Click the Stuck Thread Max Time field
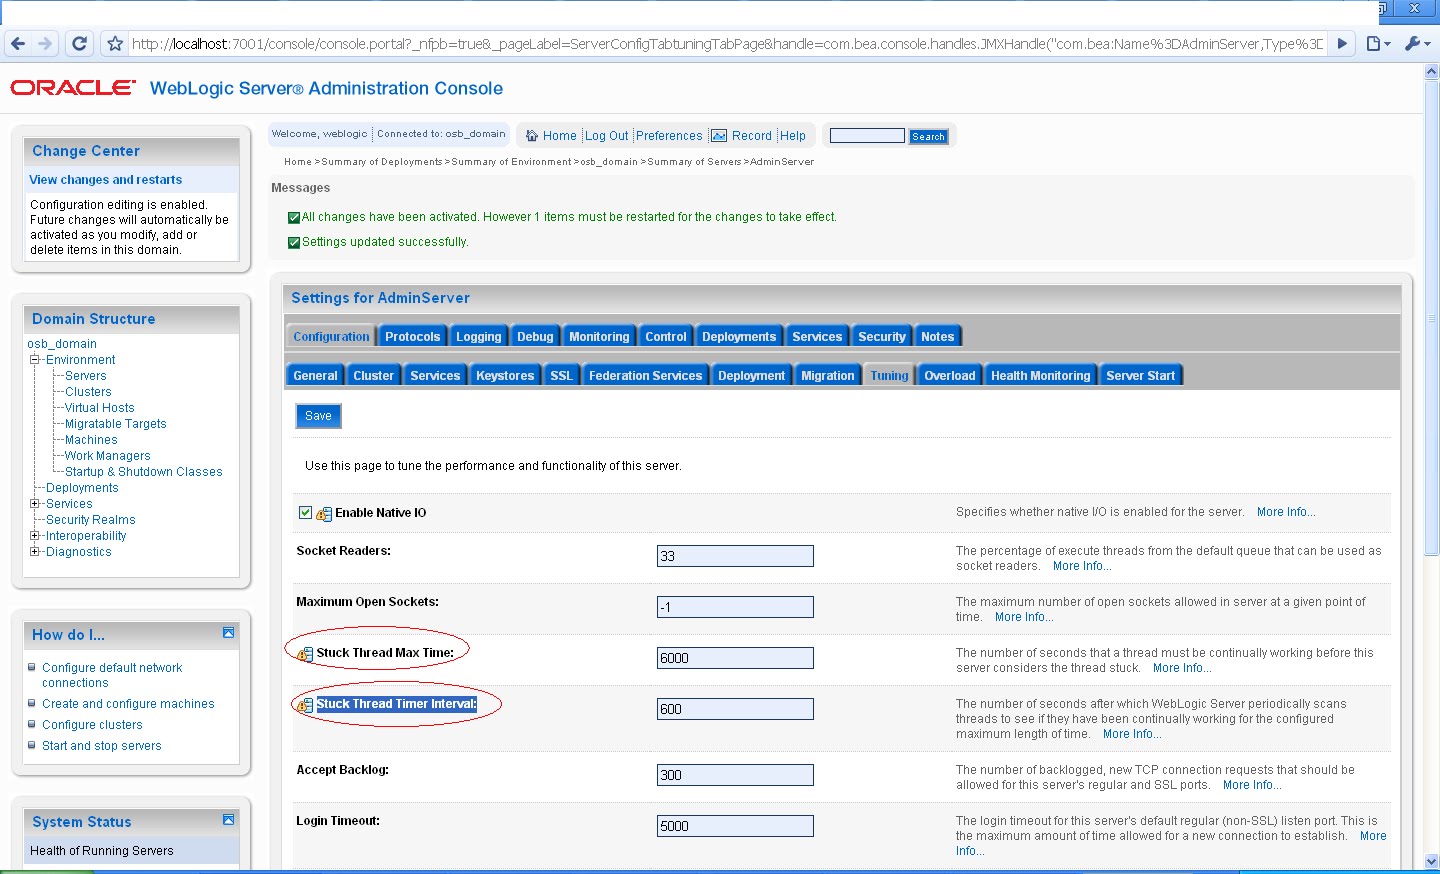1440x874 pixels. (735, 658)
